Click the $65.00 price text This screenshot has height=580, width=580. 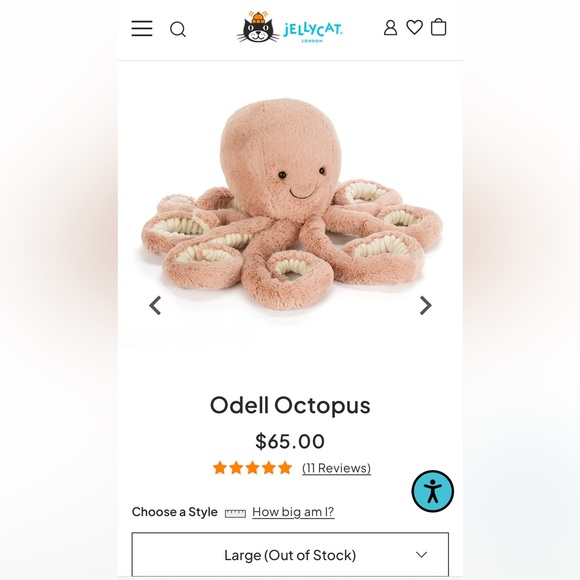tap(290, 441)
